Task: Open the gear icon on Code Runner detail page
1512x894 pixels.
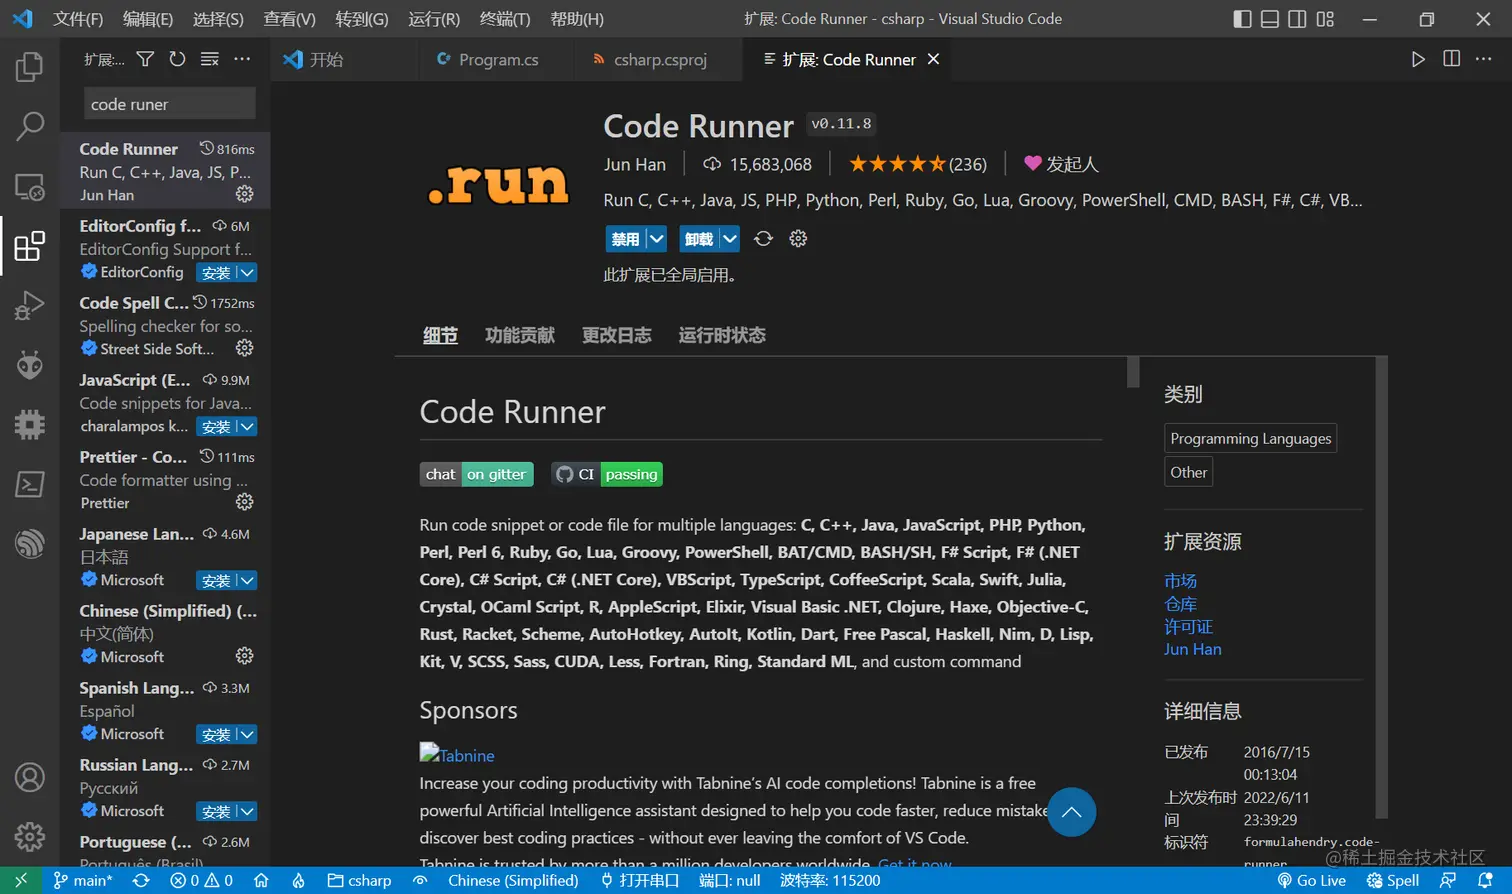Action: click(798, 239)
